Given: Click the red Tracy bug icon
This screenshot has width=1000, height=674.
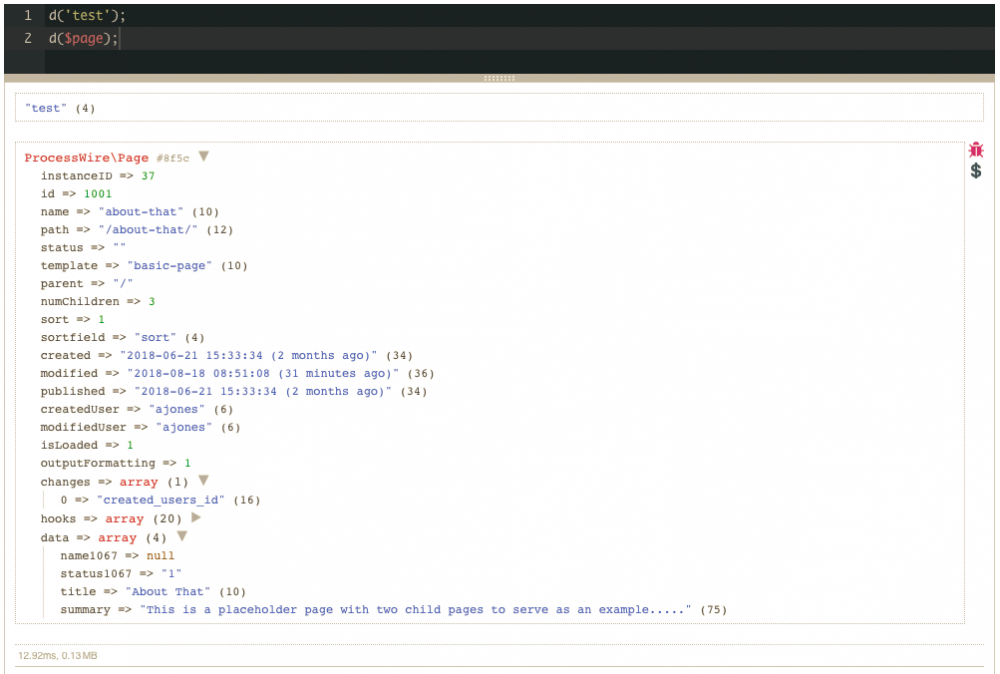Looking at the screenshot, I should (x=975, y=149).
